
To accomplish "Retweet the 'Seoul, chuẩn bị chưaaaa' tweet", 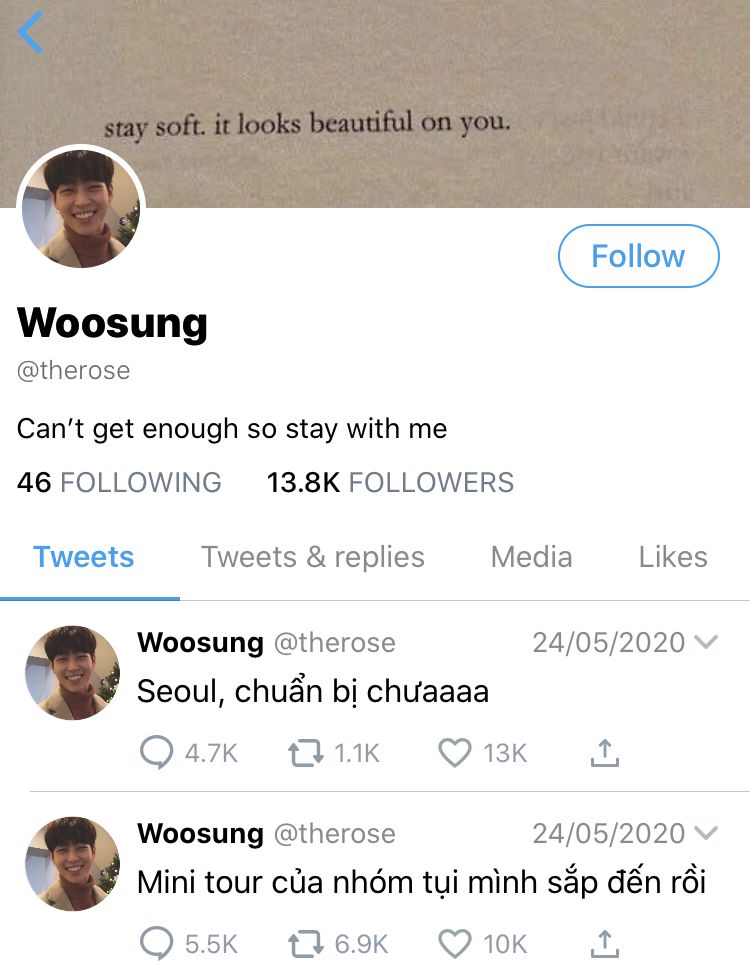I will click(306, 753).
